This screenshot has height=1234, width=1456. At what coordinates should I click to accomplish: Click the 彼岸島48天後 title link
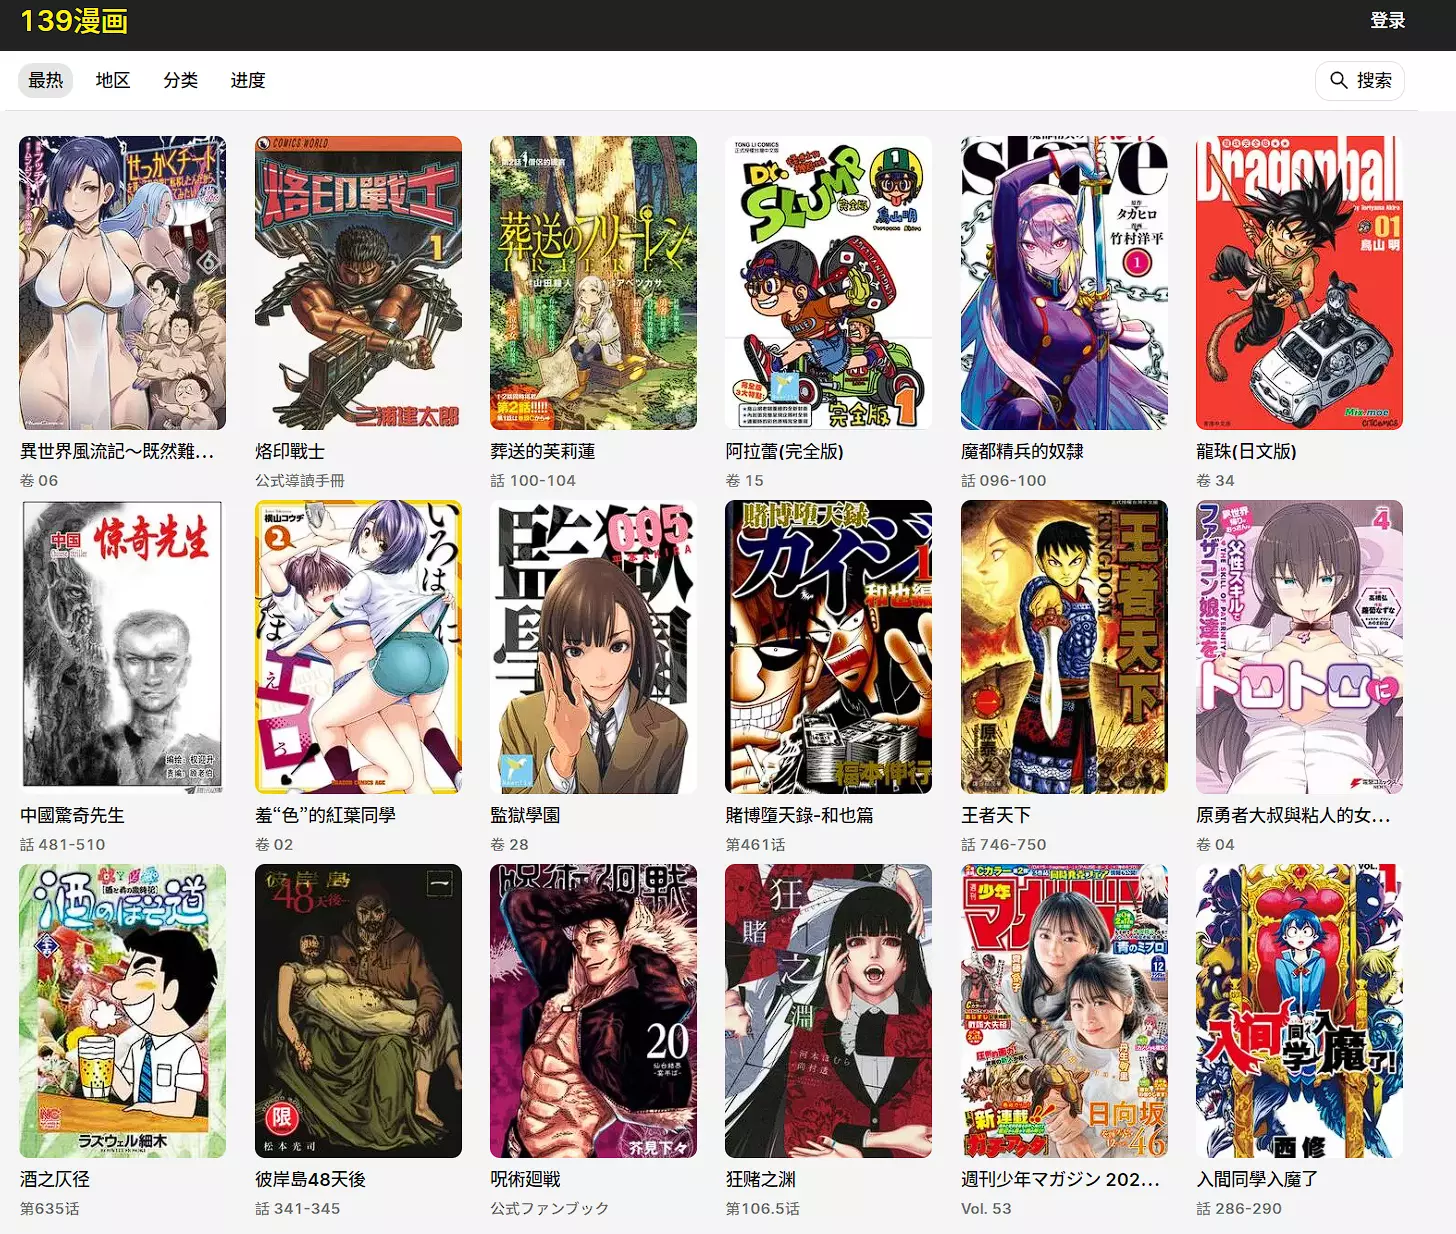[x=310, y=1179]
